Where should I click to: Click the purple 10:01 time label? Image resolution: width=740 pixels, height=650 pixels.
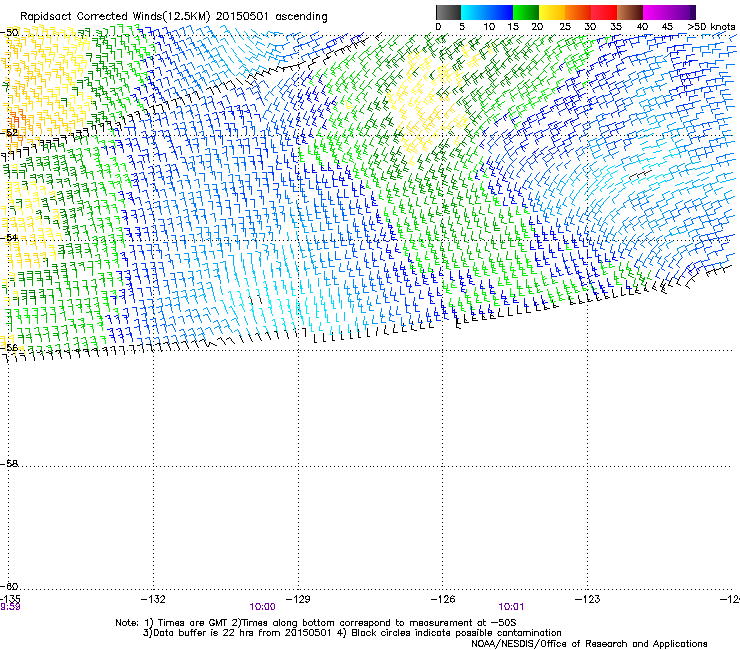click(x=511, y=607)
